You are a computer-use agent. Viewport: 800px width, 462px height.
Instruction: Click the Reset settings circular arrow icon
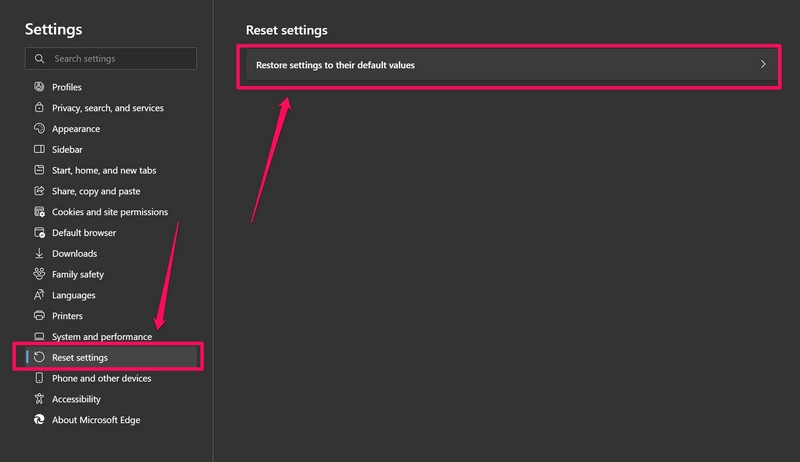(39, 358)
